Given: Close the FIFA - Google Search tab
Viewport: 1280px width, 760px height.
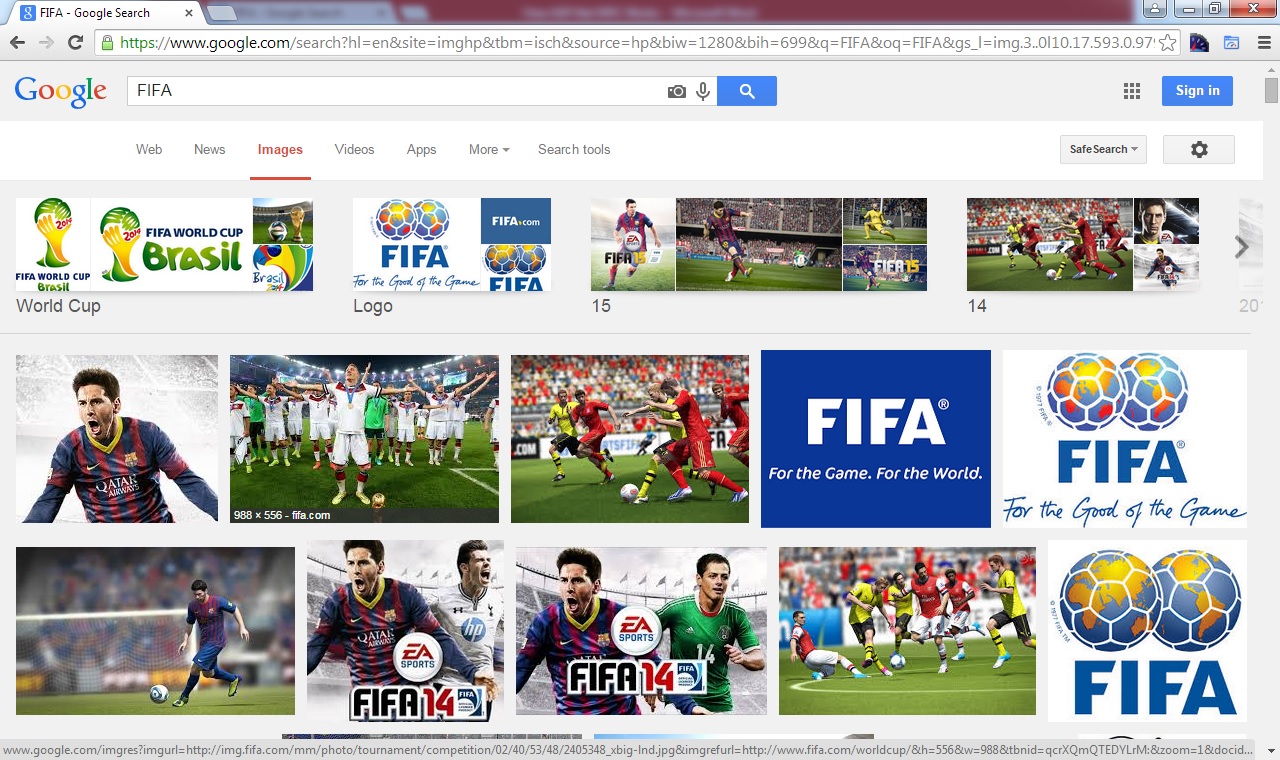Looking at the screenshot, I should 188,13.
